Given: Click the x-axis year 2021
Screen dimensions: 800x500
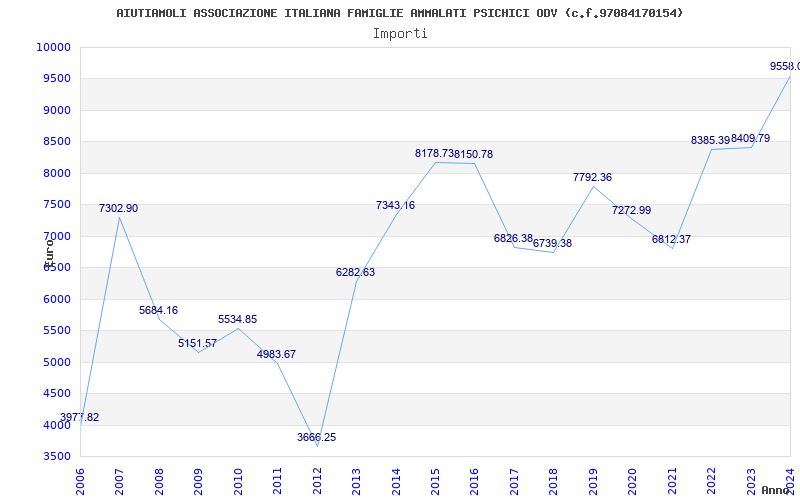Looking at the screenshot, I should (x=673, y=481).
